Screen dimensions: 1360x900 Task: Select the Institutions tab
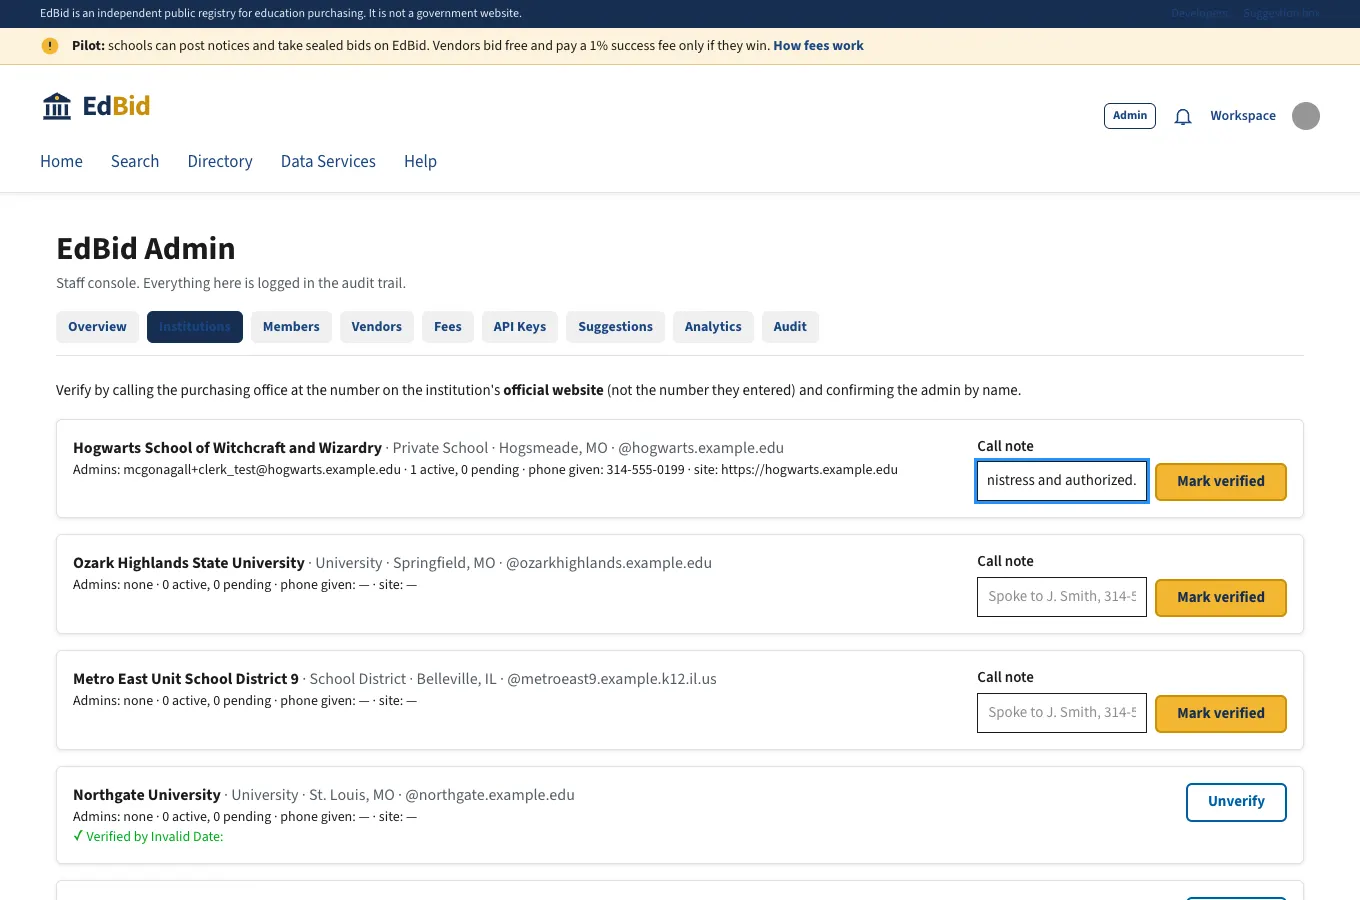195,327
